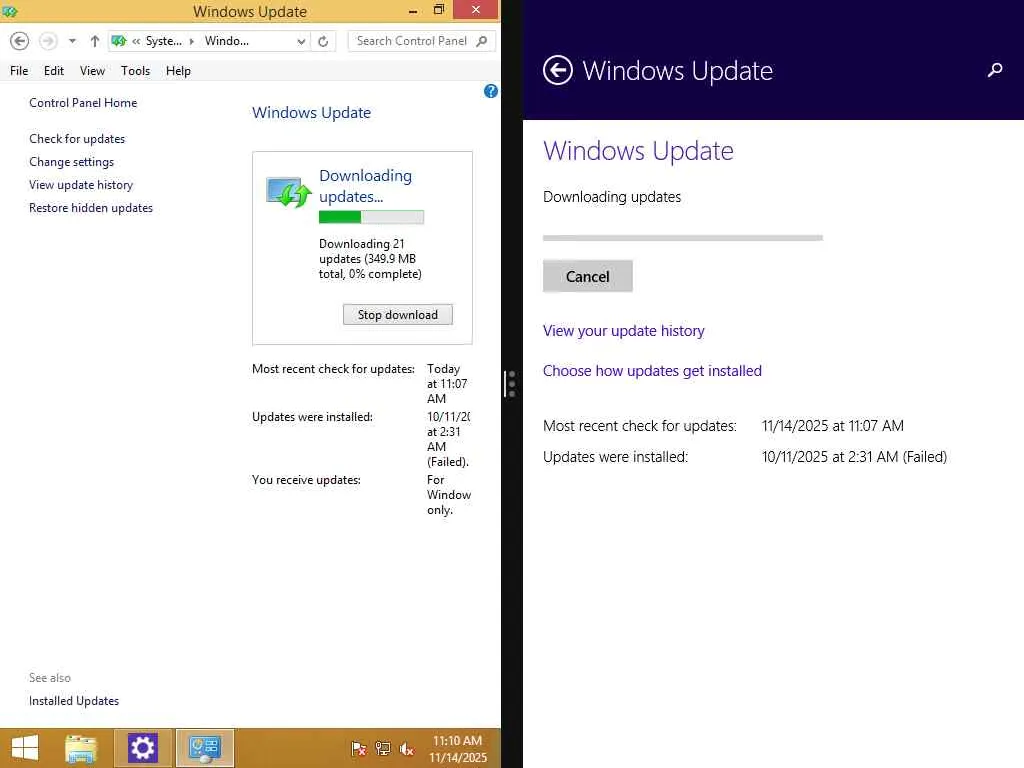
Task: Click the title bar Windows Update icon
Action: [x=10, y=11]
